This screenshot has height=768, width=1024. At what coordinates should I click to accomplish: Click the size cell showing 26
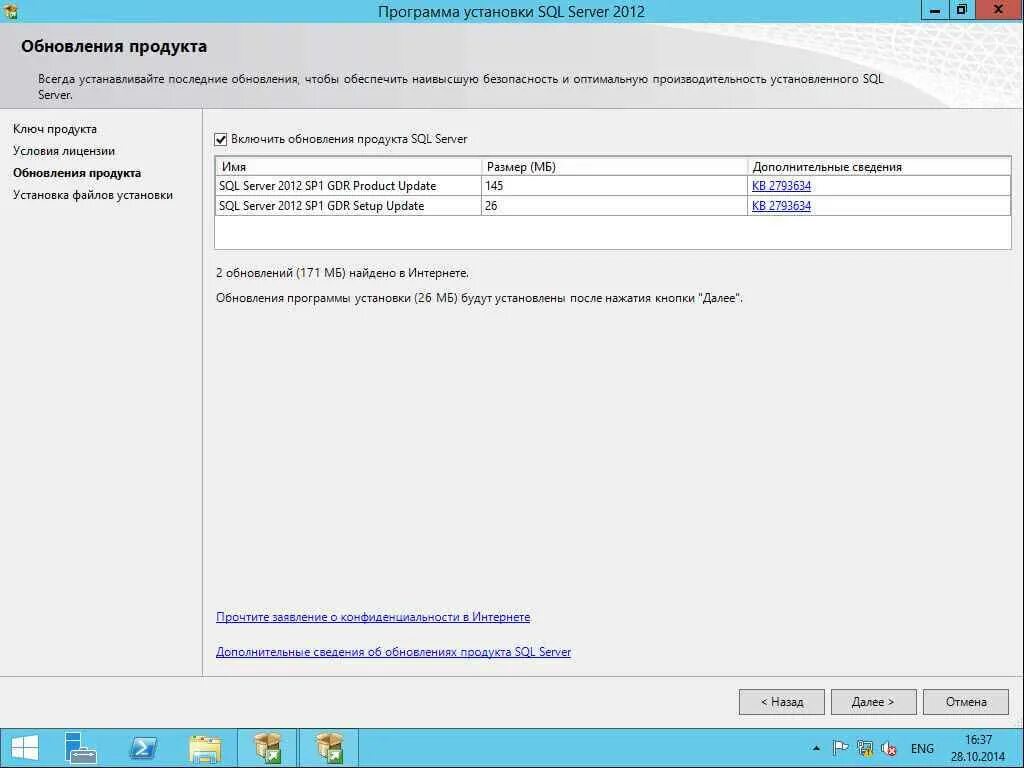point(614,206)
